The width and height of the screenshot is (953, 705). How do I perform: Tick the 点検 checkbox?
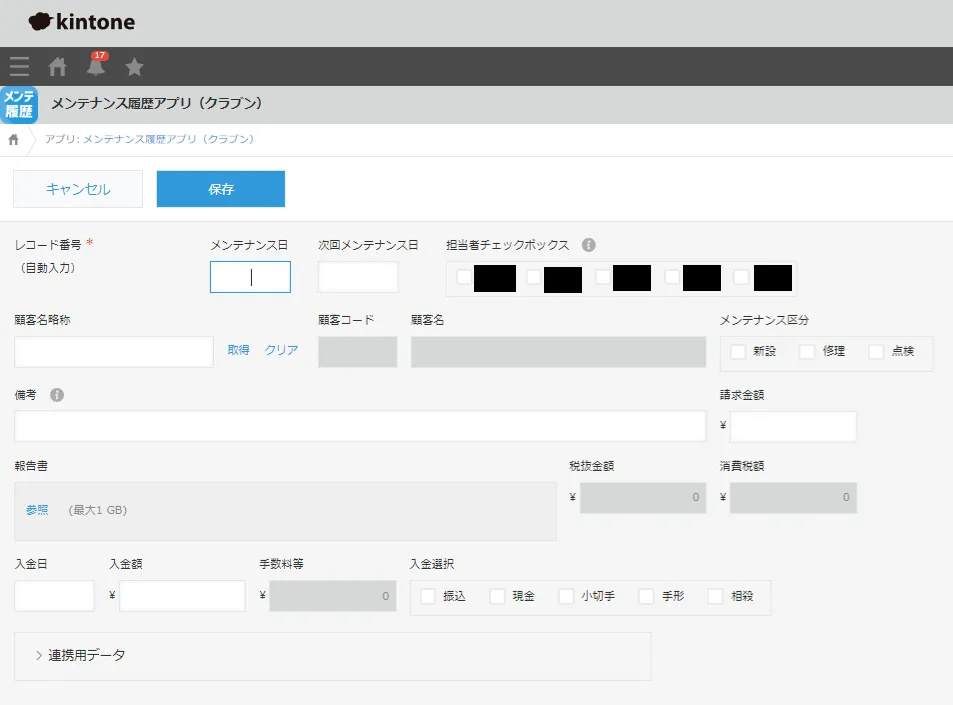[877, 352]
